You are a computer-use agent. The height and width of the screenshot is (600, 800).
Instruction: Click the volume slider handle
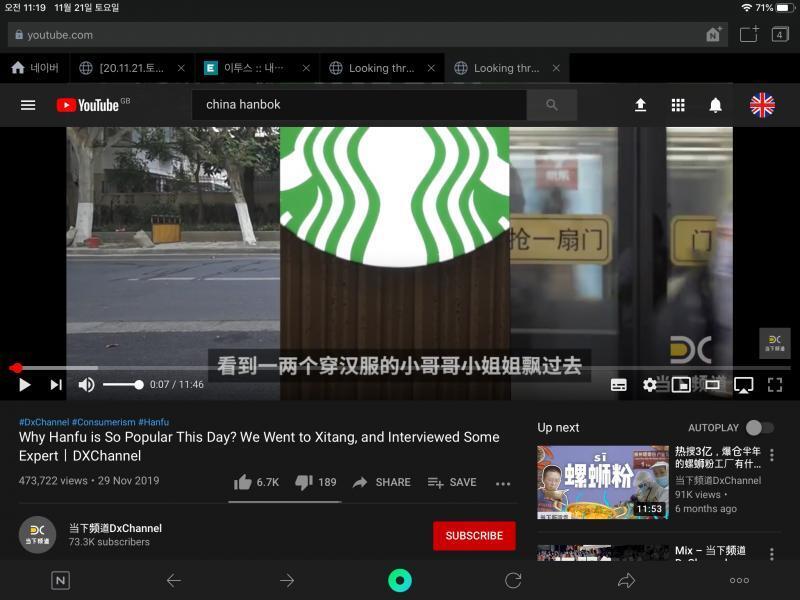pyautogui.click(x=138, y=385)
